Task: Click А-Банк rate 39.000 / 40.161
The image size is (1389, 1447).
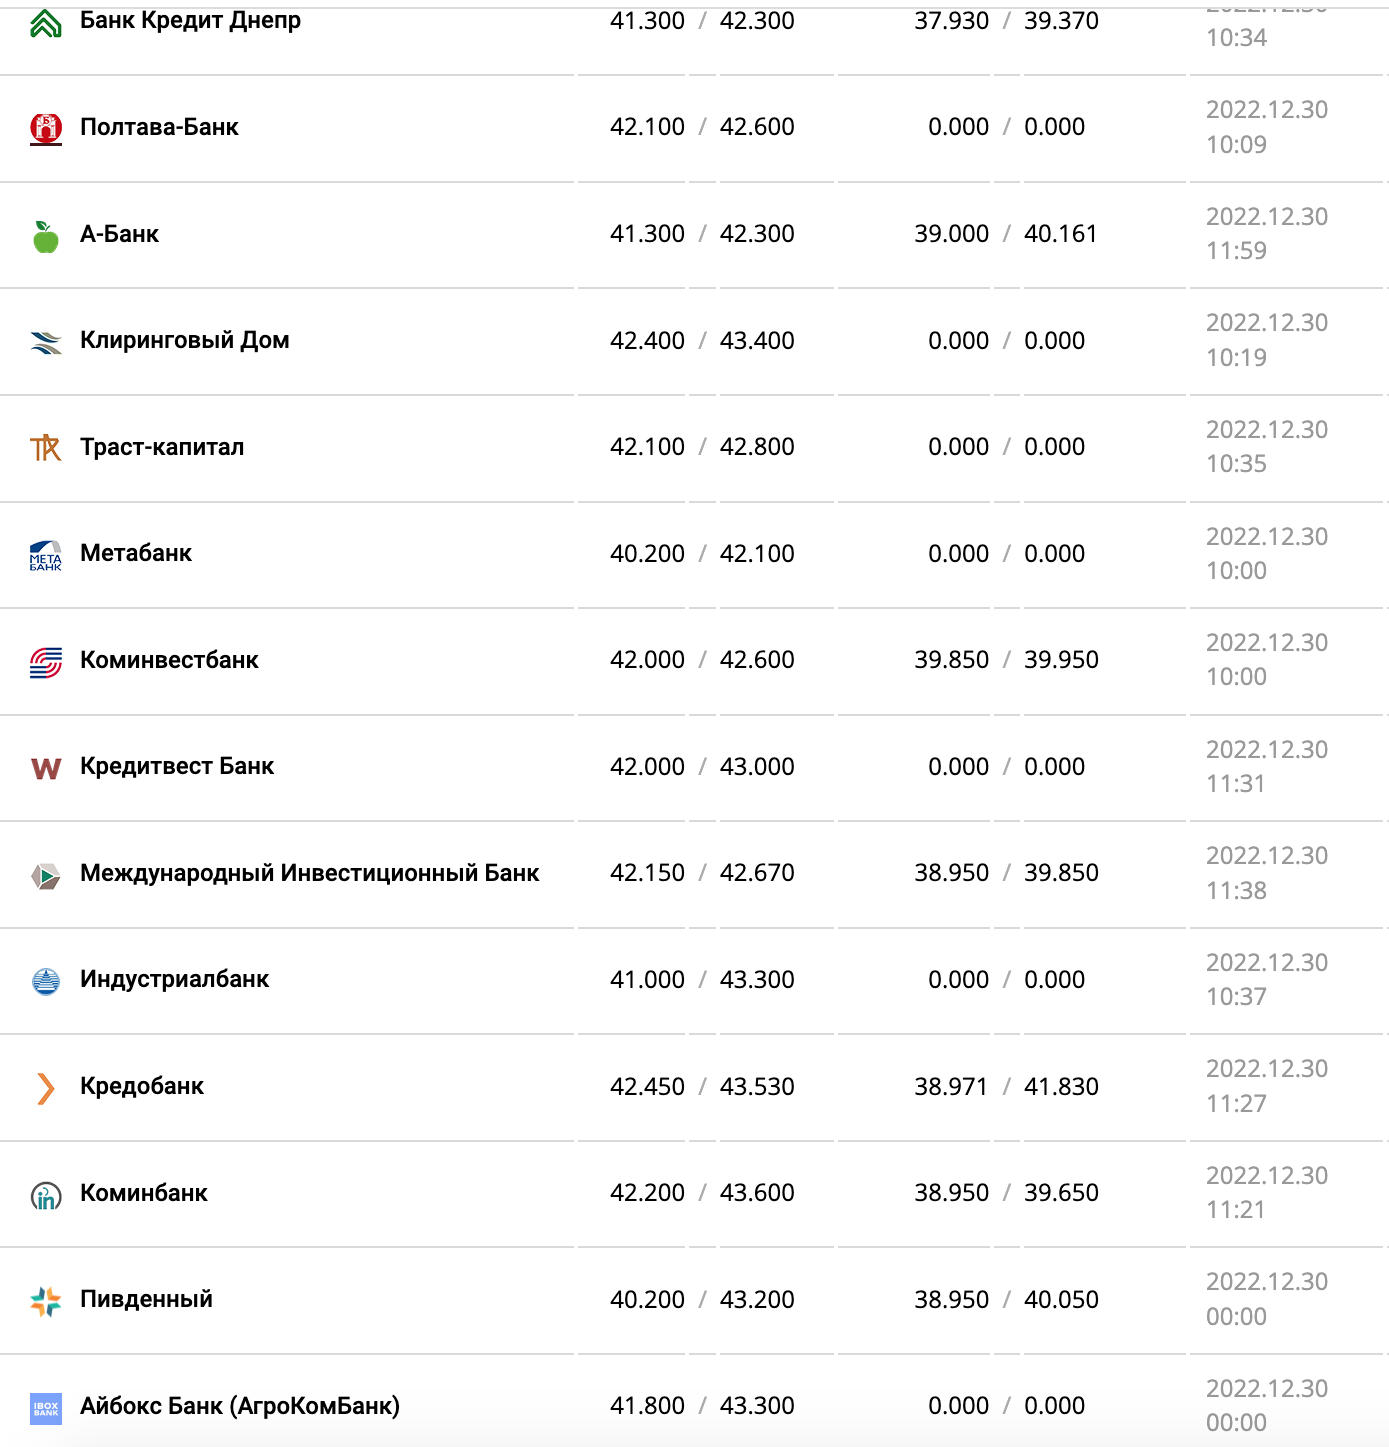Action: [1006, 234]
